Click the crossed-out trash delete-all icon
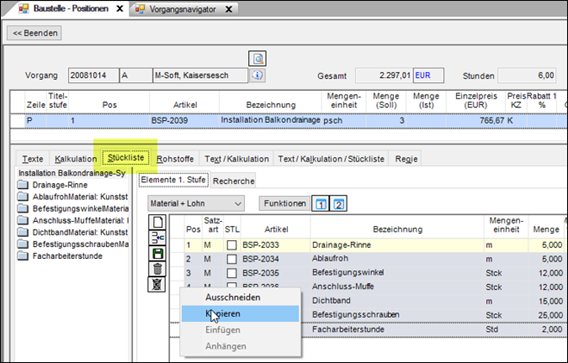 (157, 284)
